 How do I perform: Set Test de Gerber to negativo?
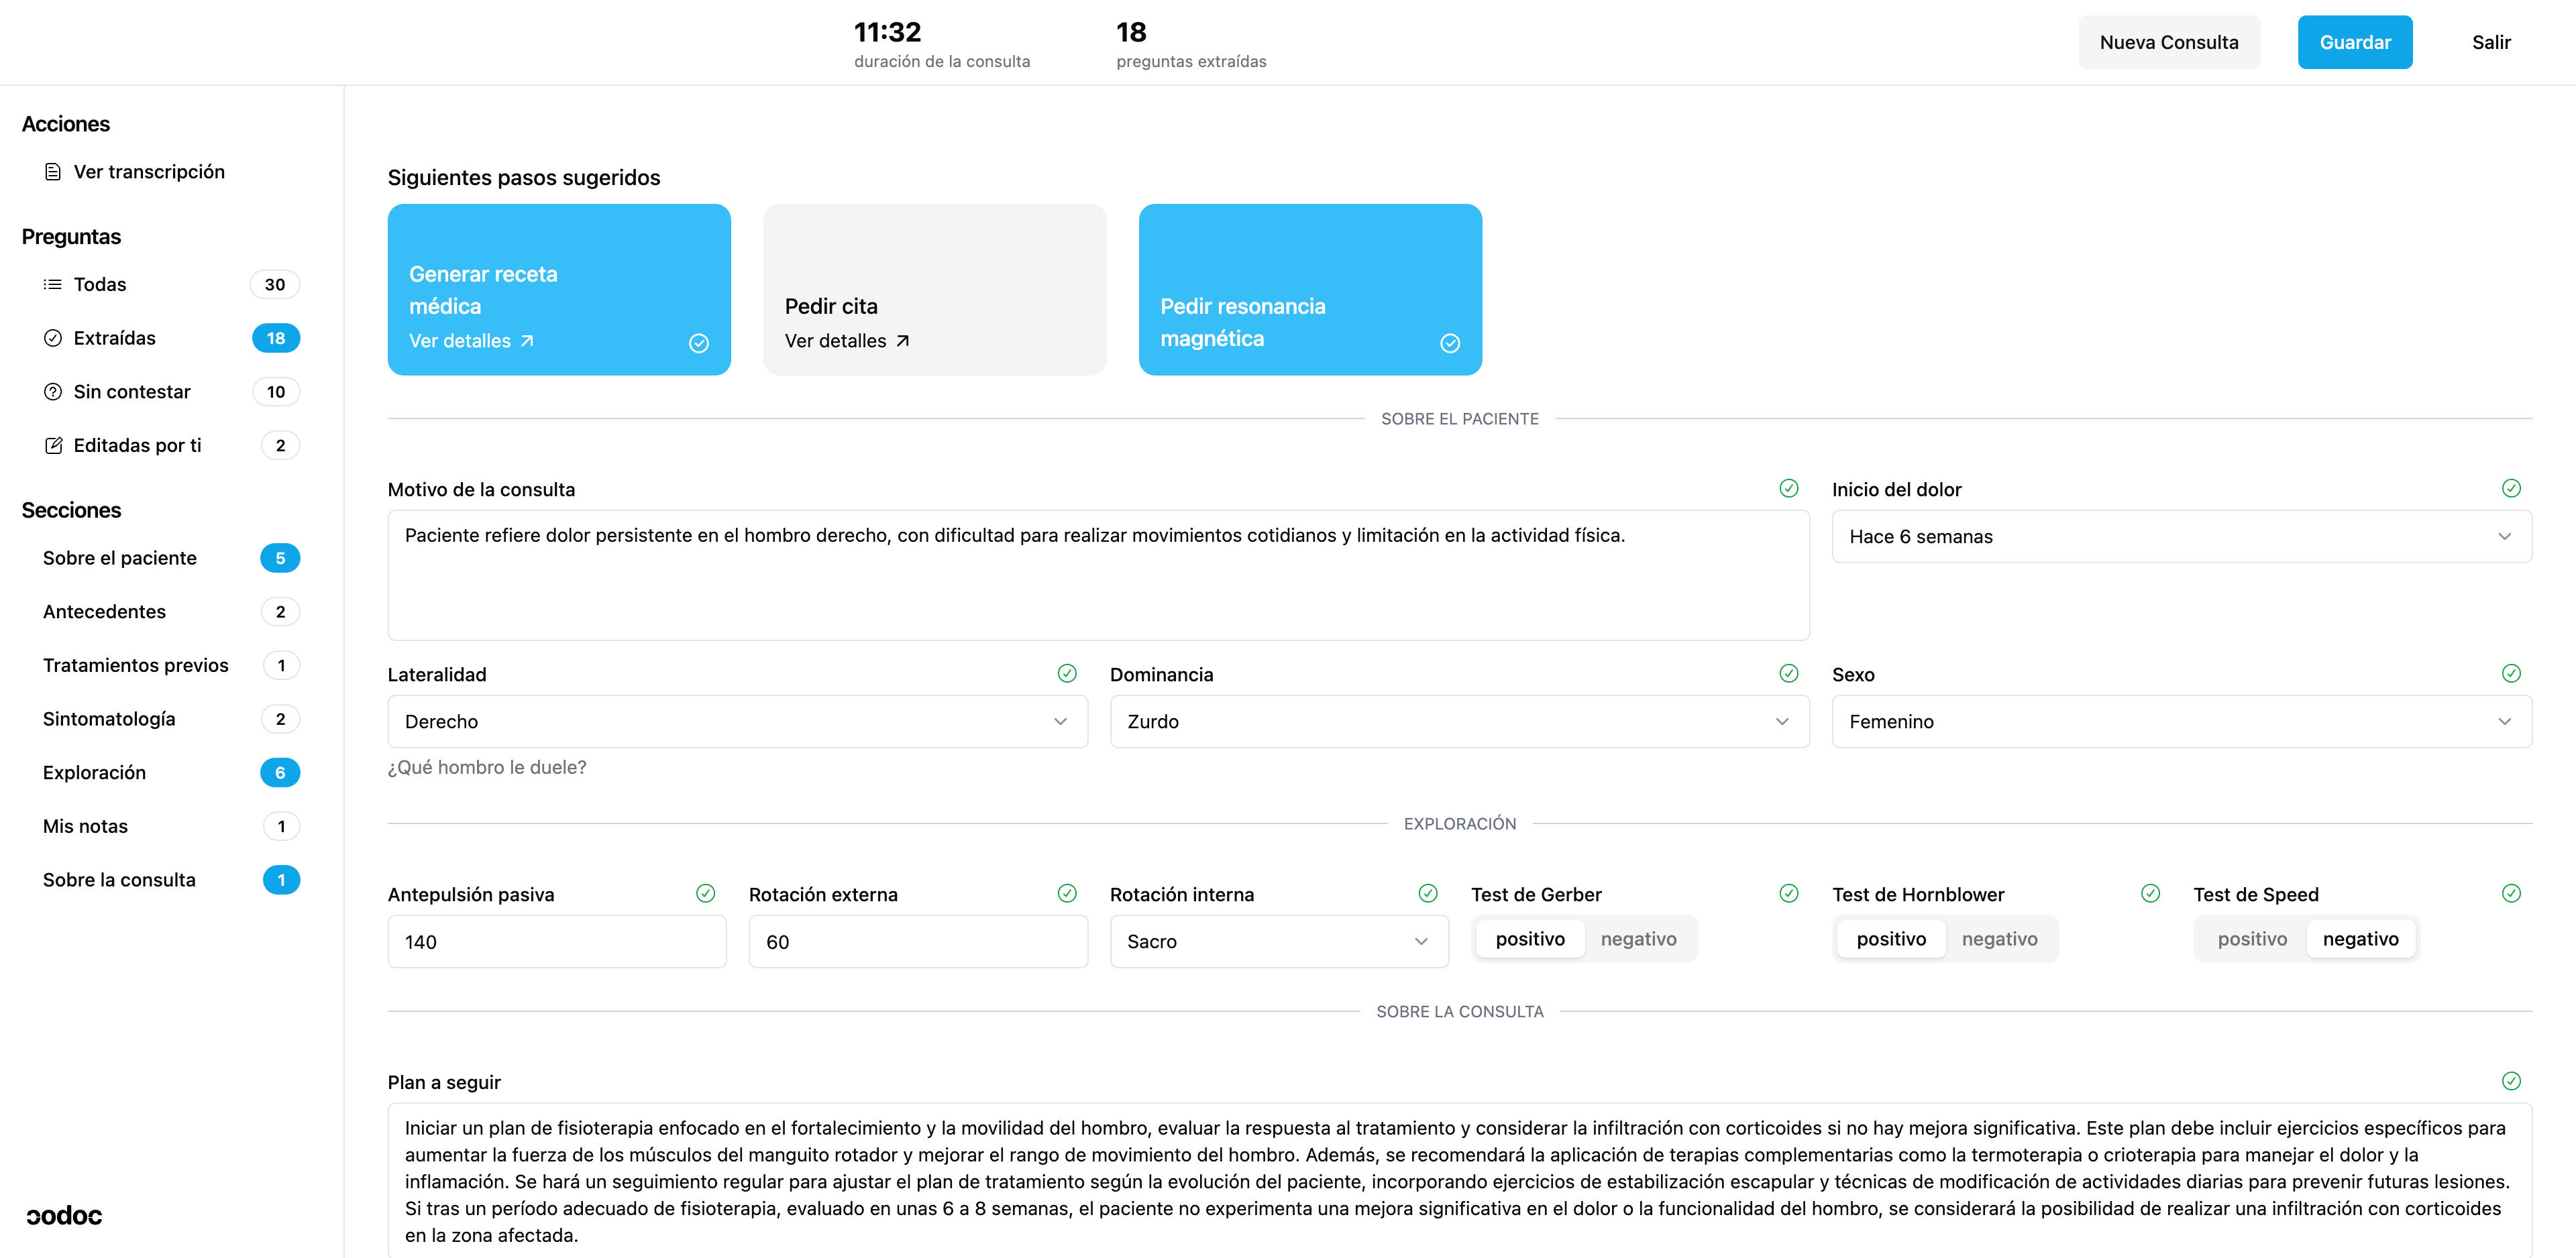(1638, 939)
